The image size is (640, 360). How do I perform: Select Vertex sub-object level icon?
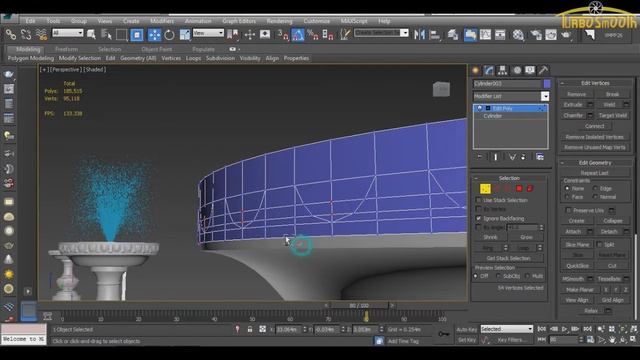485,189
